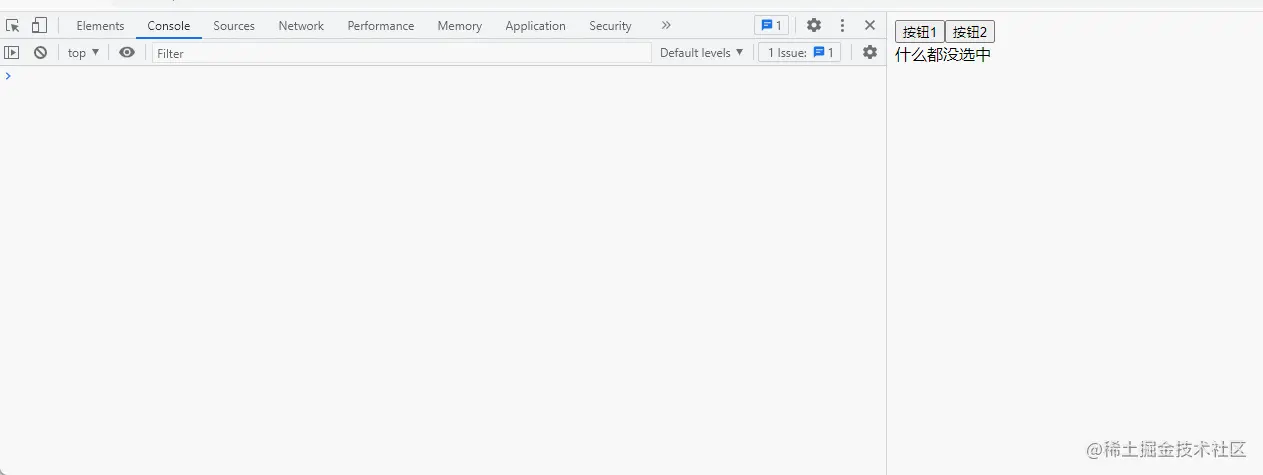Screen dimensions: 1263x475
Task: Open the issues counter badge in tab bar
Action: [771, 26]
